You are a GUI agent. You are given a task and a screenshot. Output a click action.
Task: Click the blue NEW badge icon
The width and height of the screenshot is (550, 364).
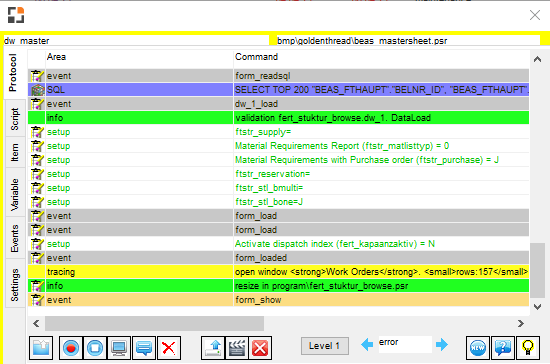click(x=478, y=348)
